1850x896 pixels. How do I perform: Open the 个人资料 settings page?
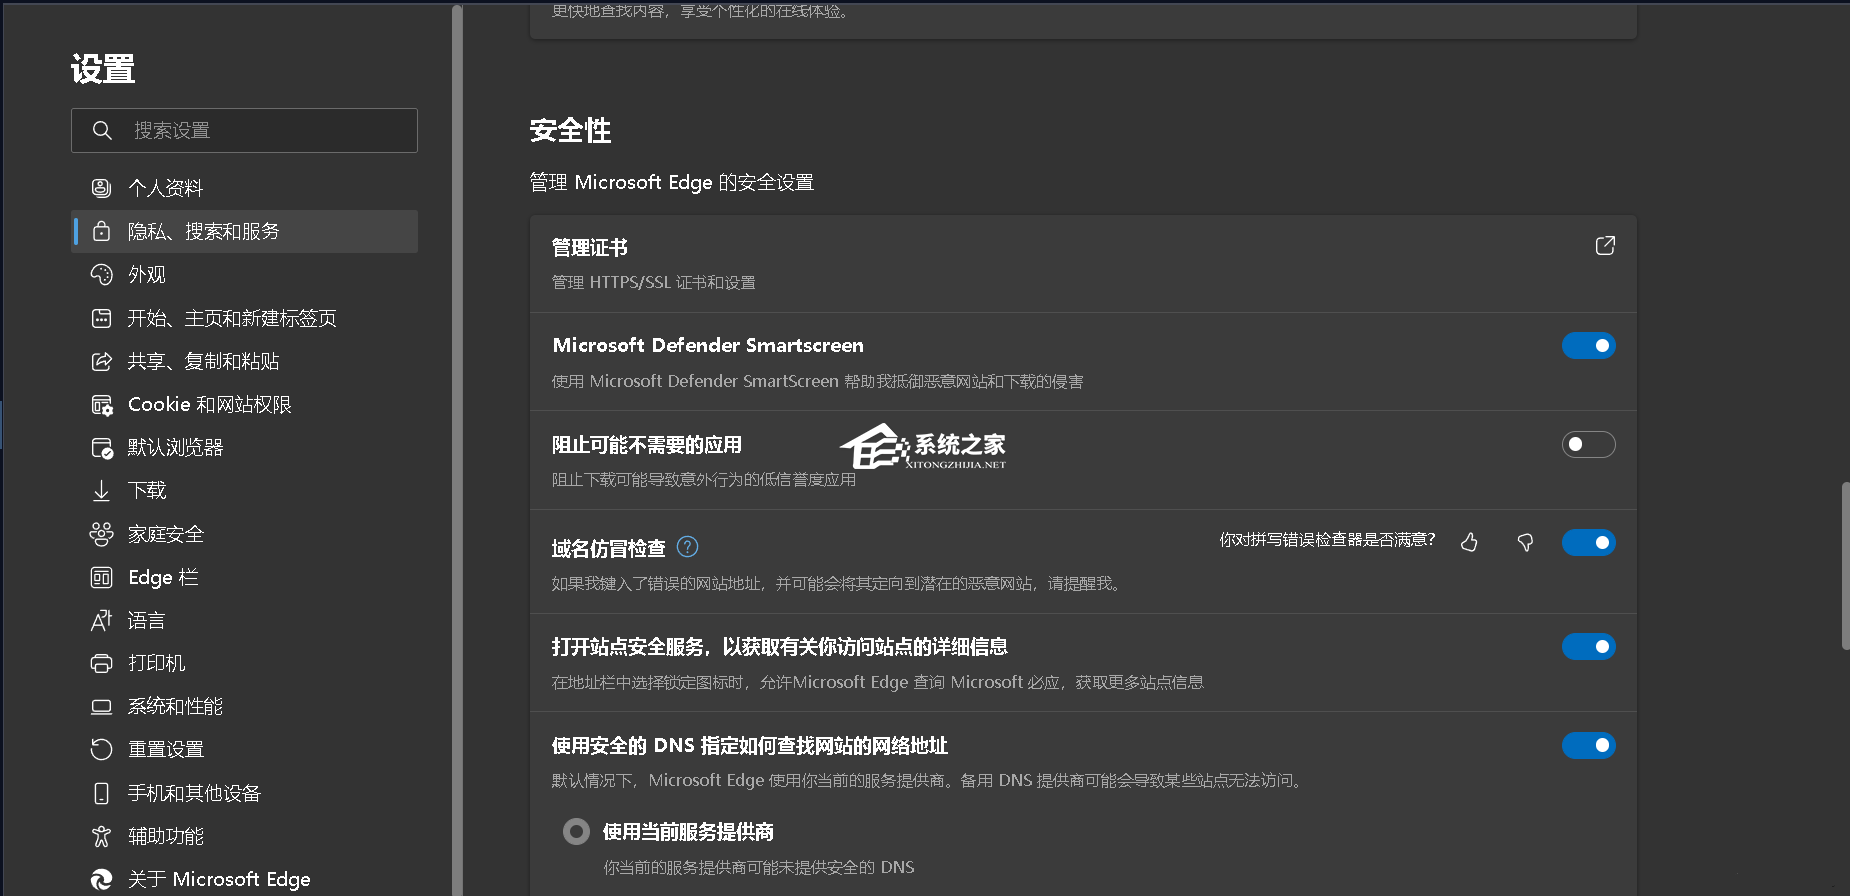[x=245, y=188]
